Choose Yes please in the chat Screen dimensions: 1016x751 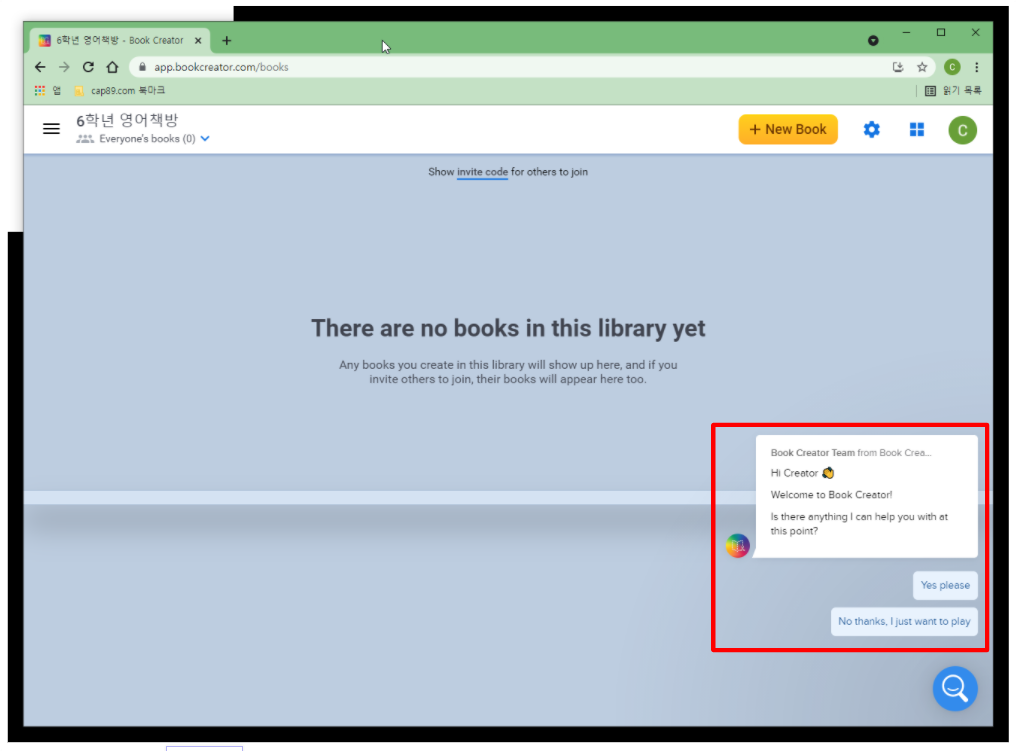[945, 585]
